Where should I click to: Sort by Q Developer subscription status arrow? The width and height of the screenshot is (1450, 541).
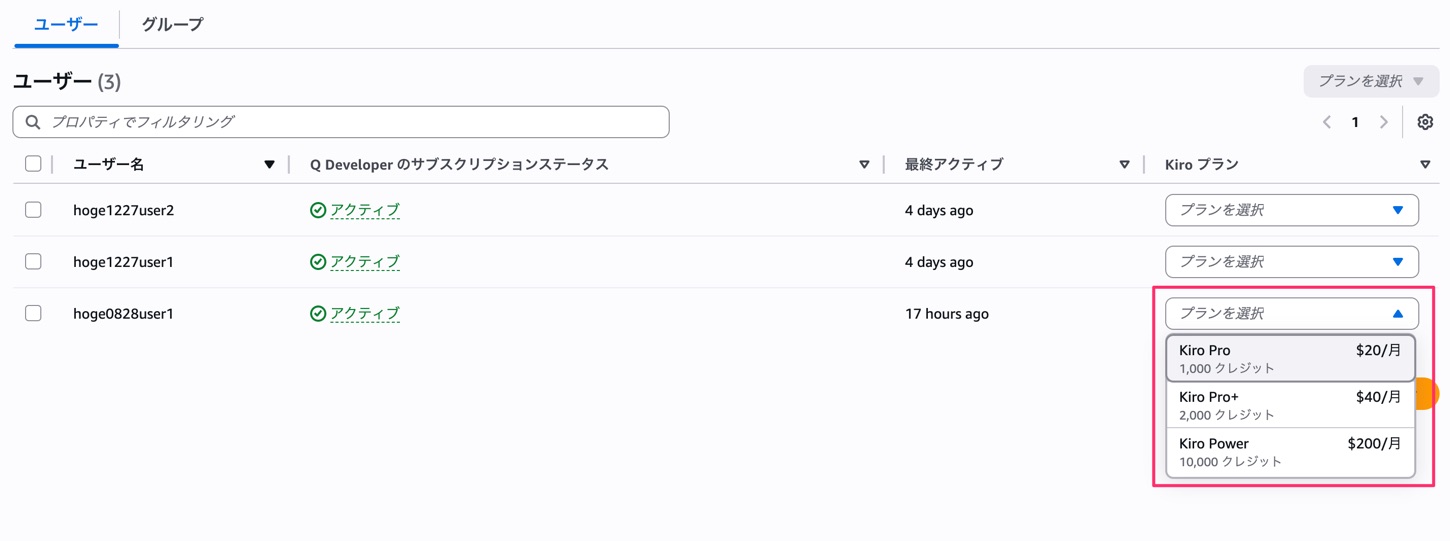coord(864,165)
